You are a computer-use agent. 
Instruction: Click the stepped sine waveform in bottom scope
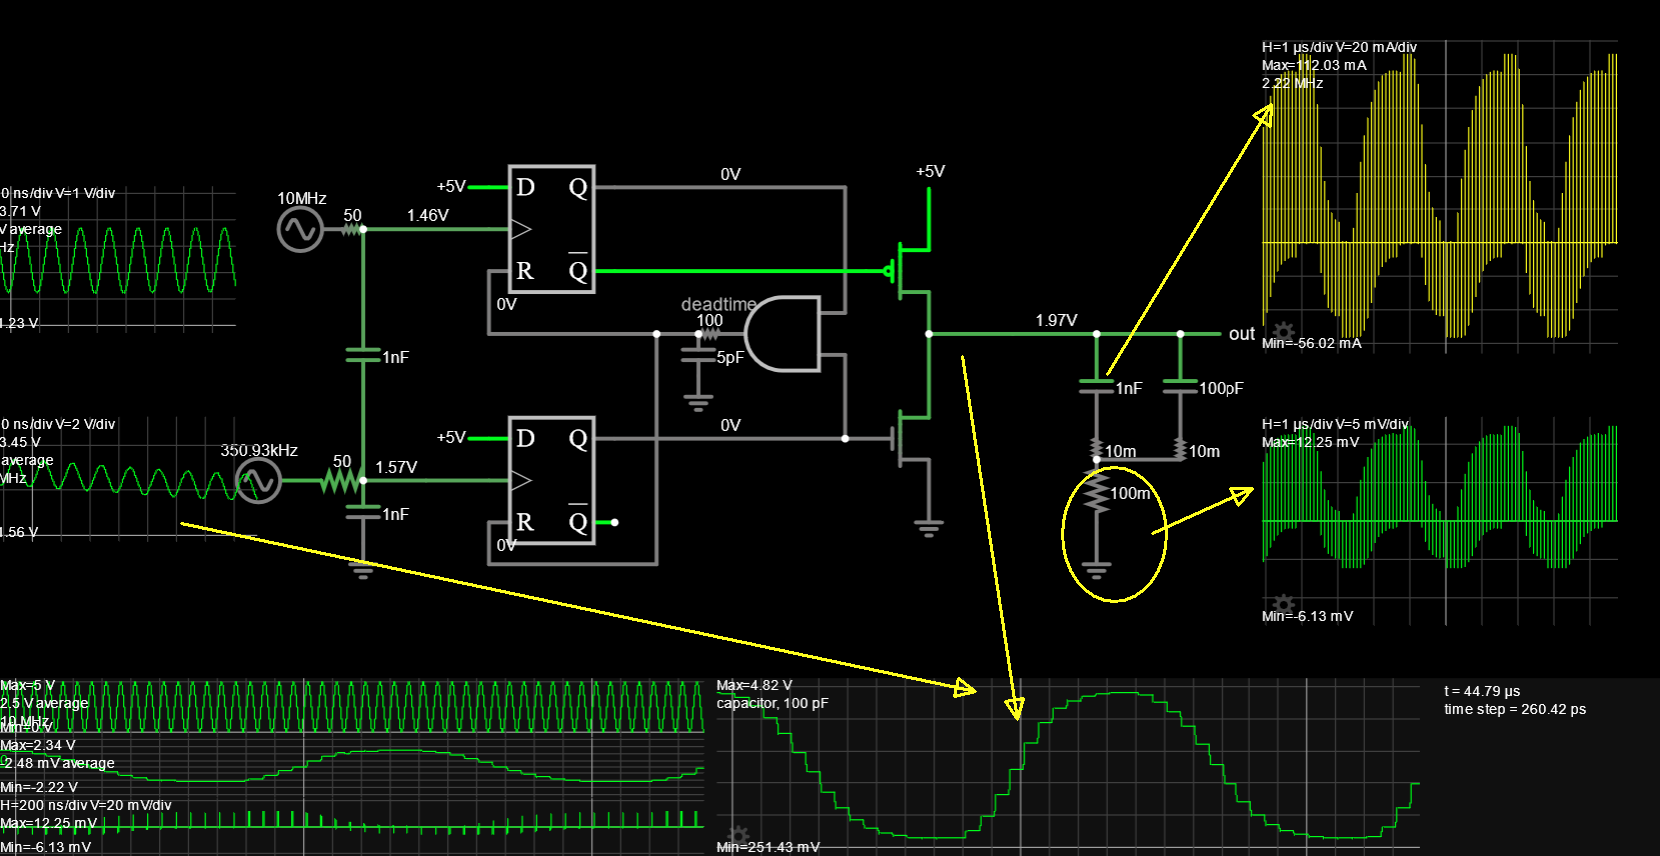[x=1068, y=766]
